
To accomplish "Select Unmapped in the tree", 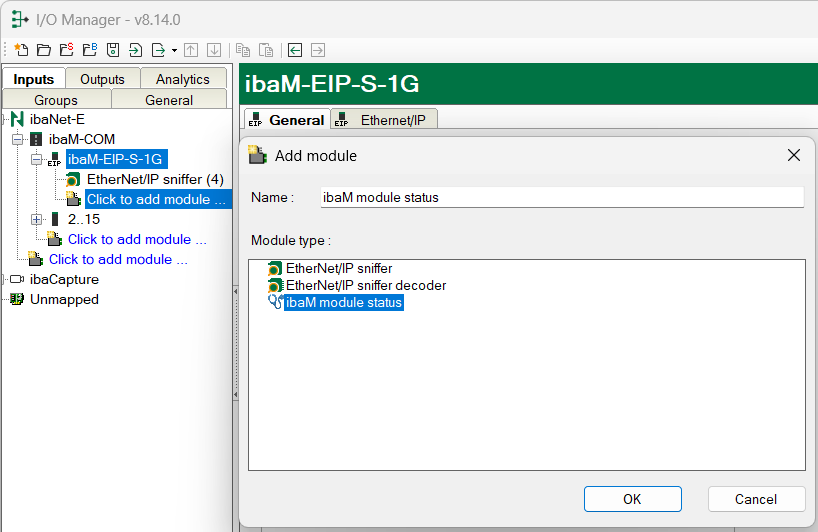I will pyautogui.click(x=64, y=299).
